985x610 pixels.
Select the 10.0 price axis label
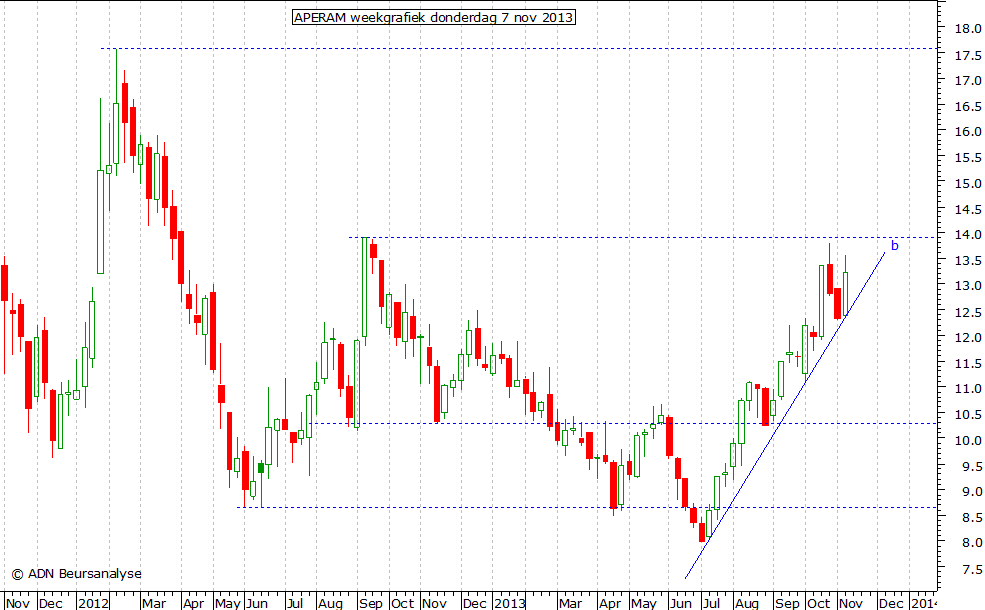tap(968, 440)
